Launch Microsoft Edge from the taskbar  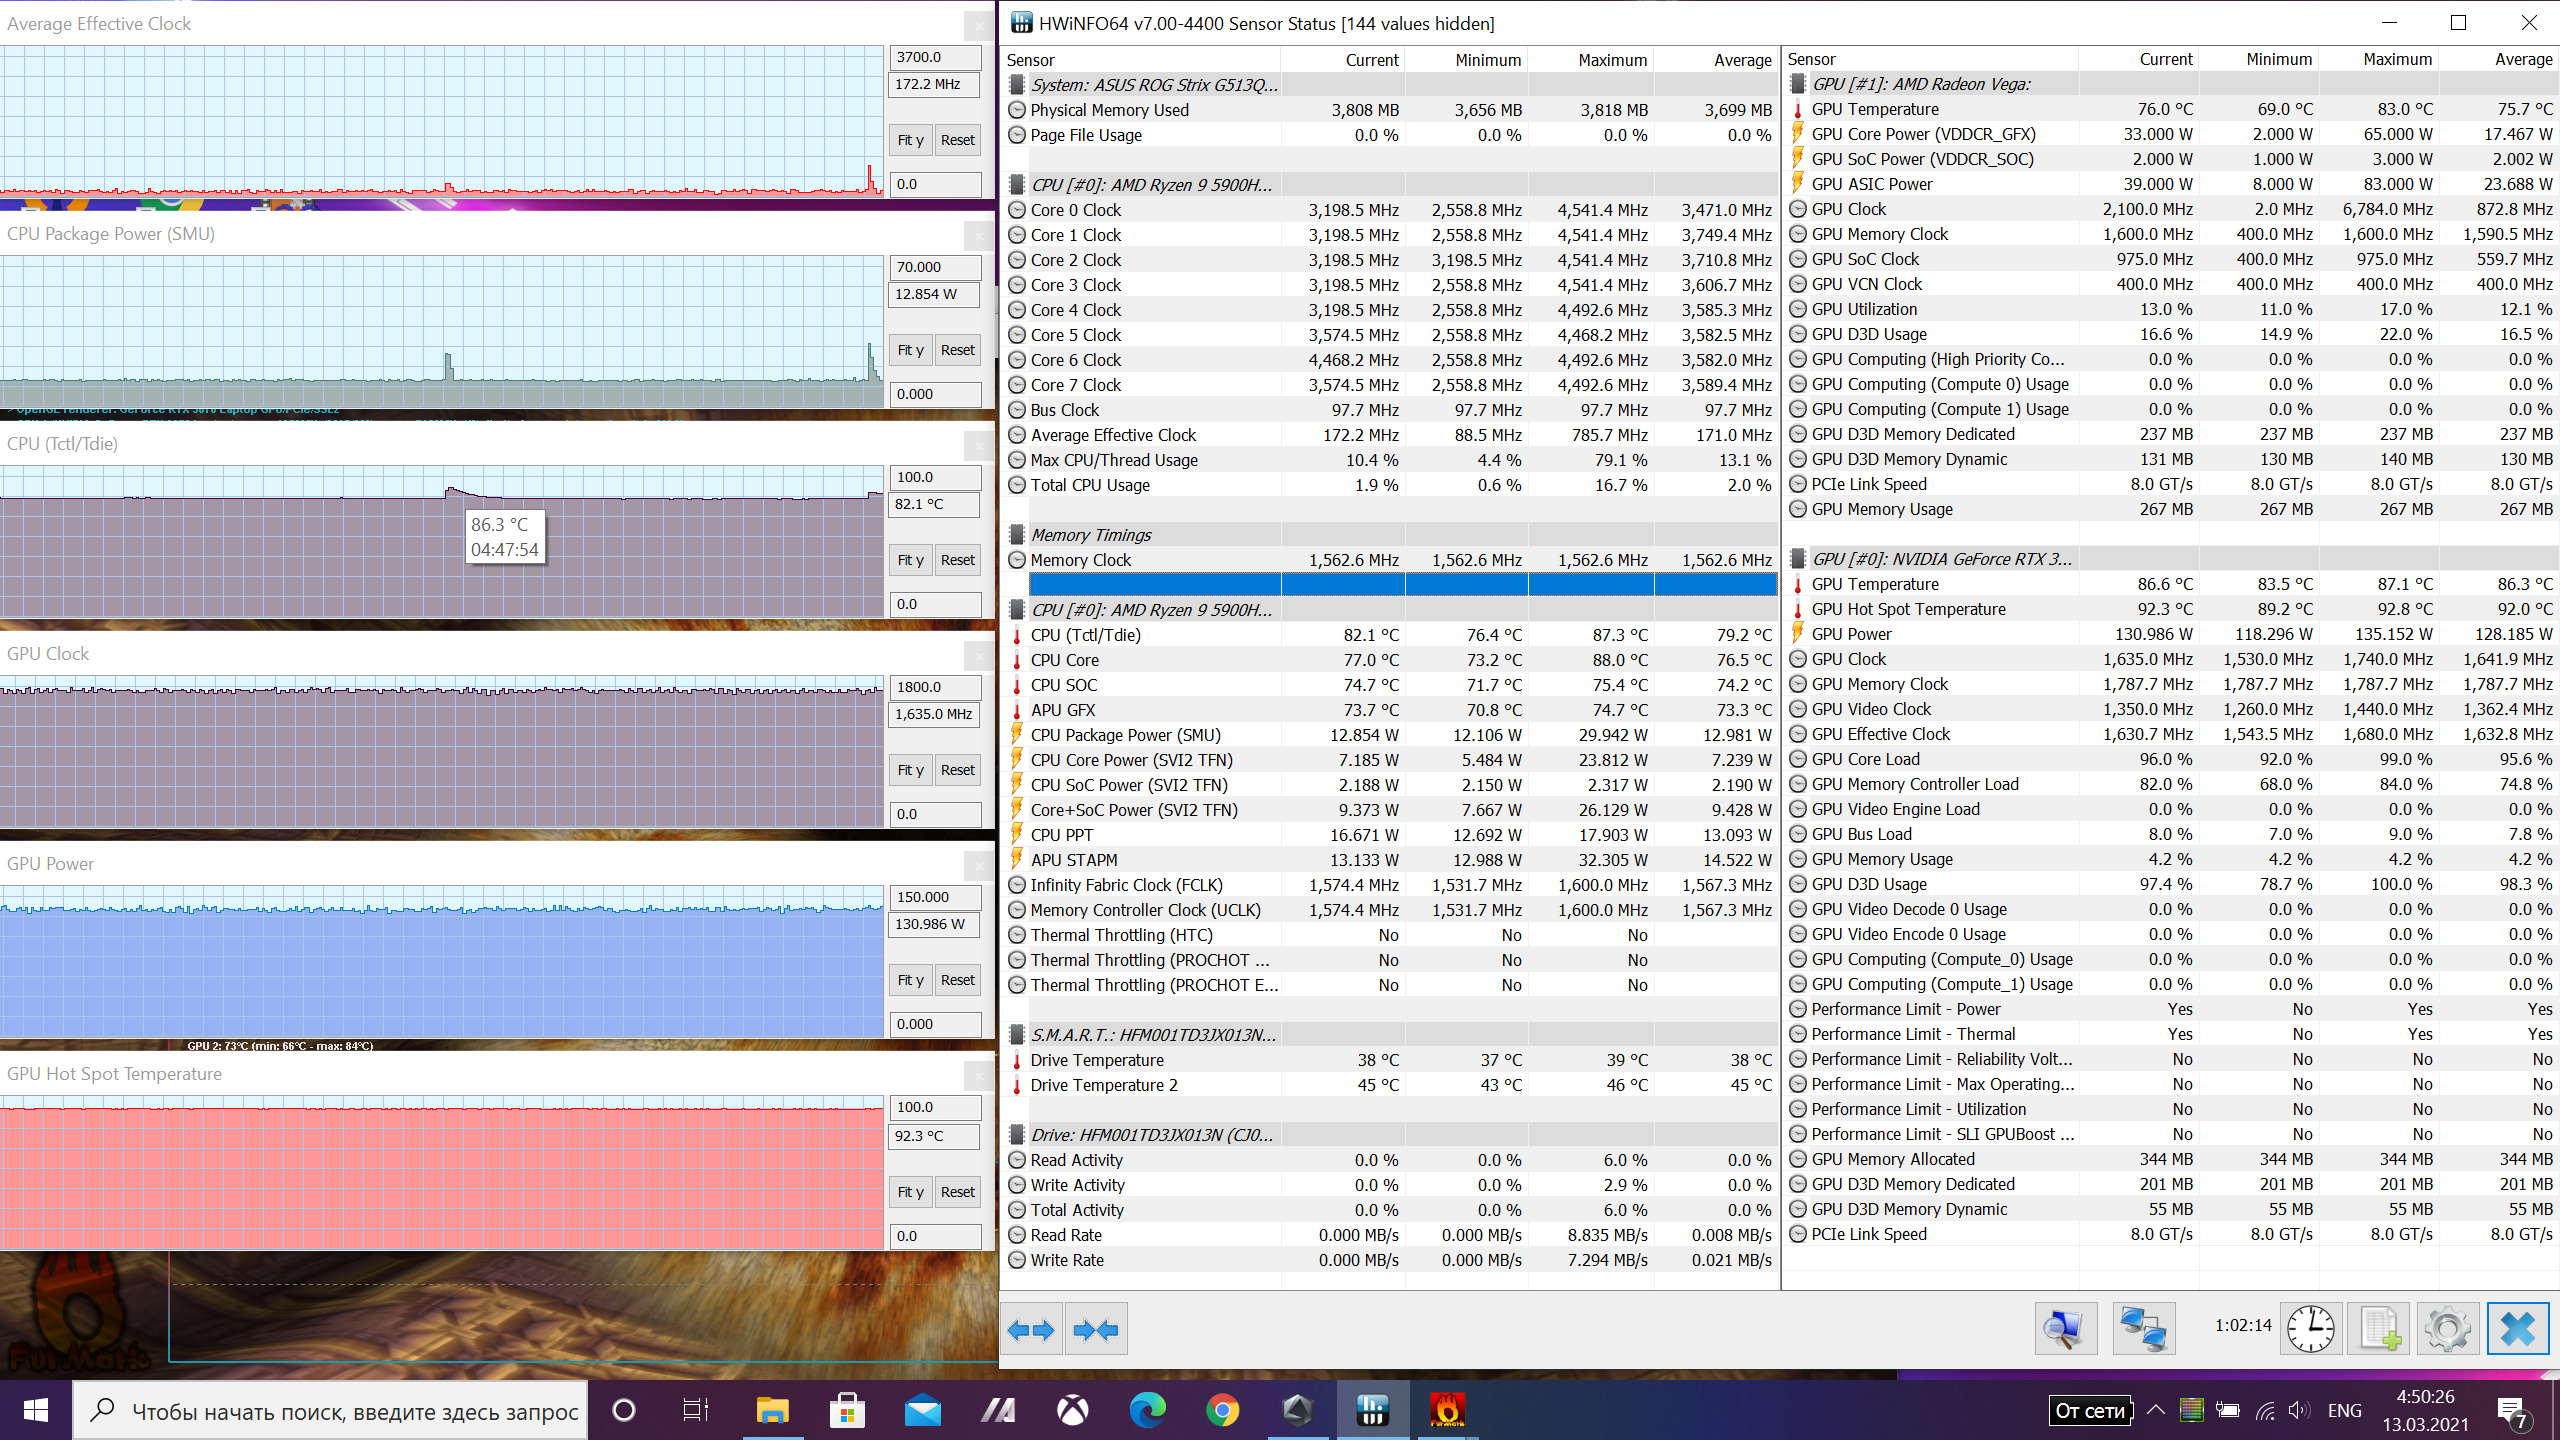coord(1148,1411)
